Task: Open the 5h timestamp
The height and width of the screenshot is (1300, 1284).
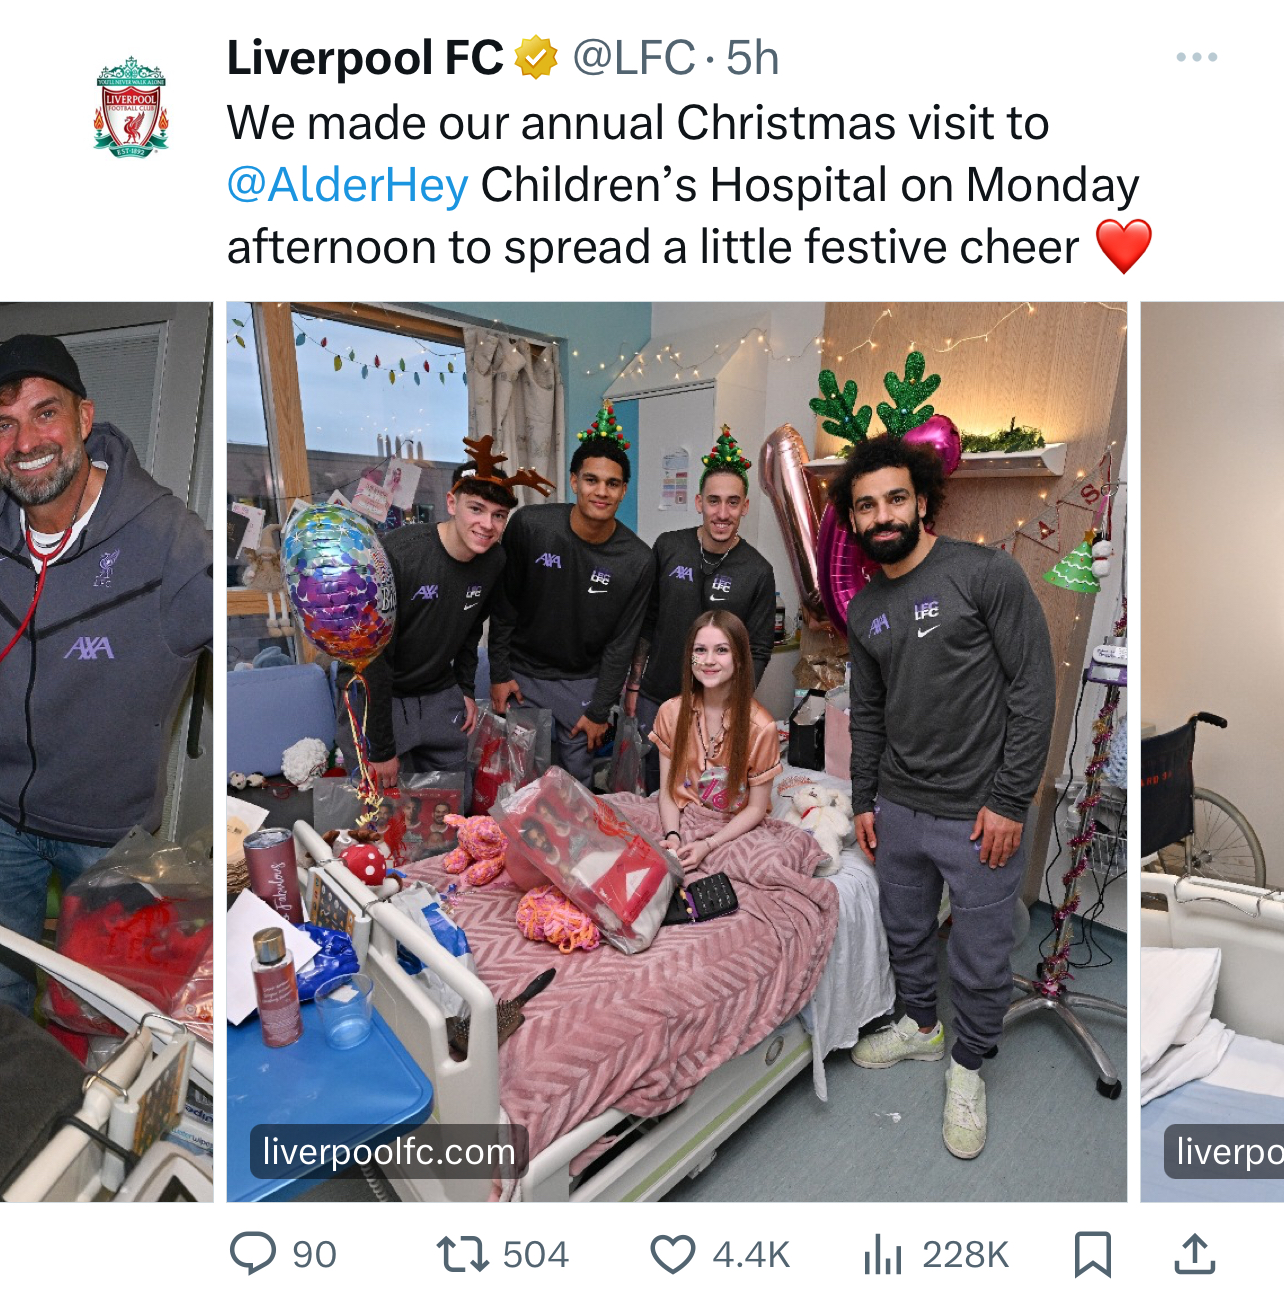Action: click(752, 58)
